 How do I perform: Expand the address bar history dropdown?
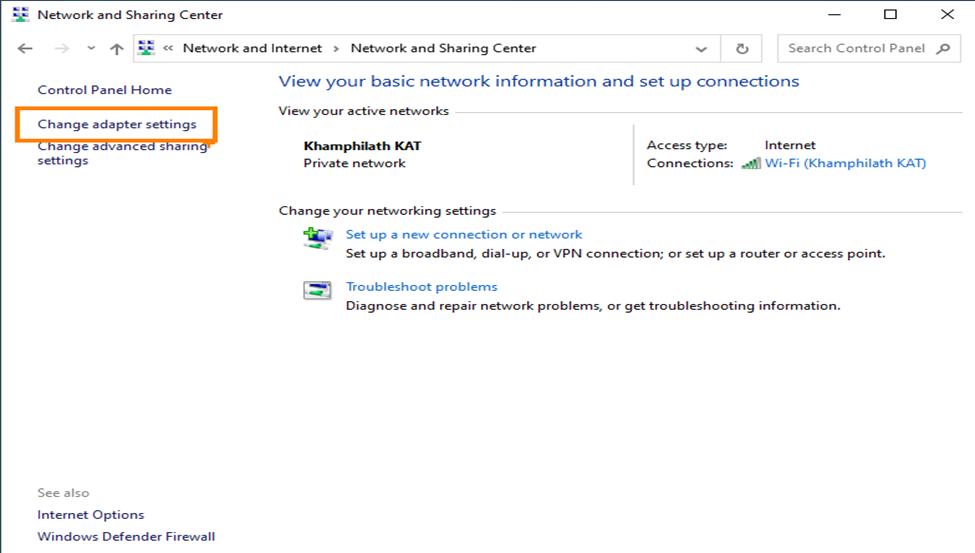pyautogui.click(x=700, y=48)
